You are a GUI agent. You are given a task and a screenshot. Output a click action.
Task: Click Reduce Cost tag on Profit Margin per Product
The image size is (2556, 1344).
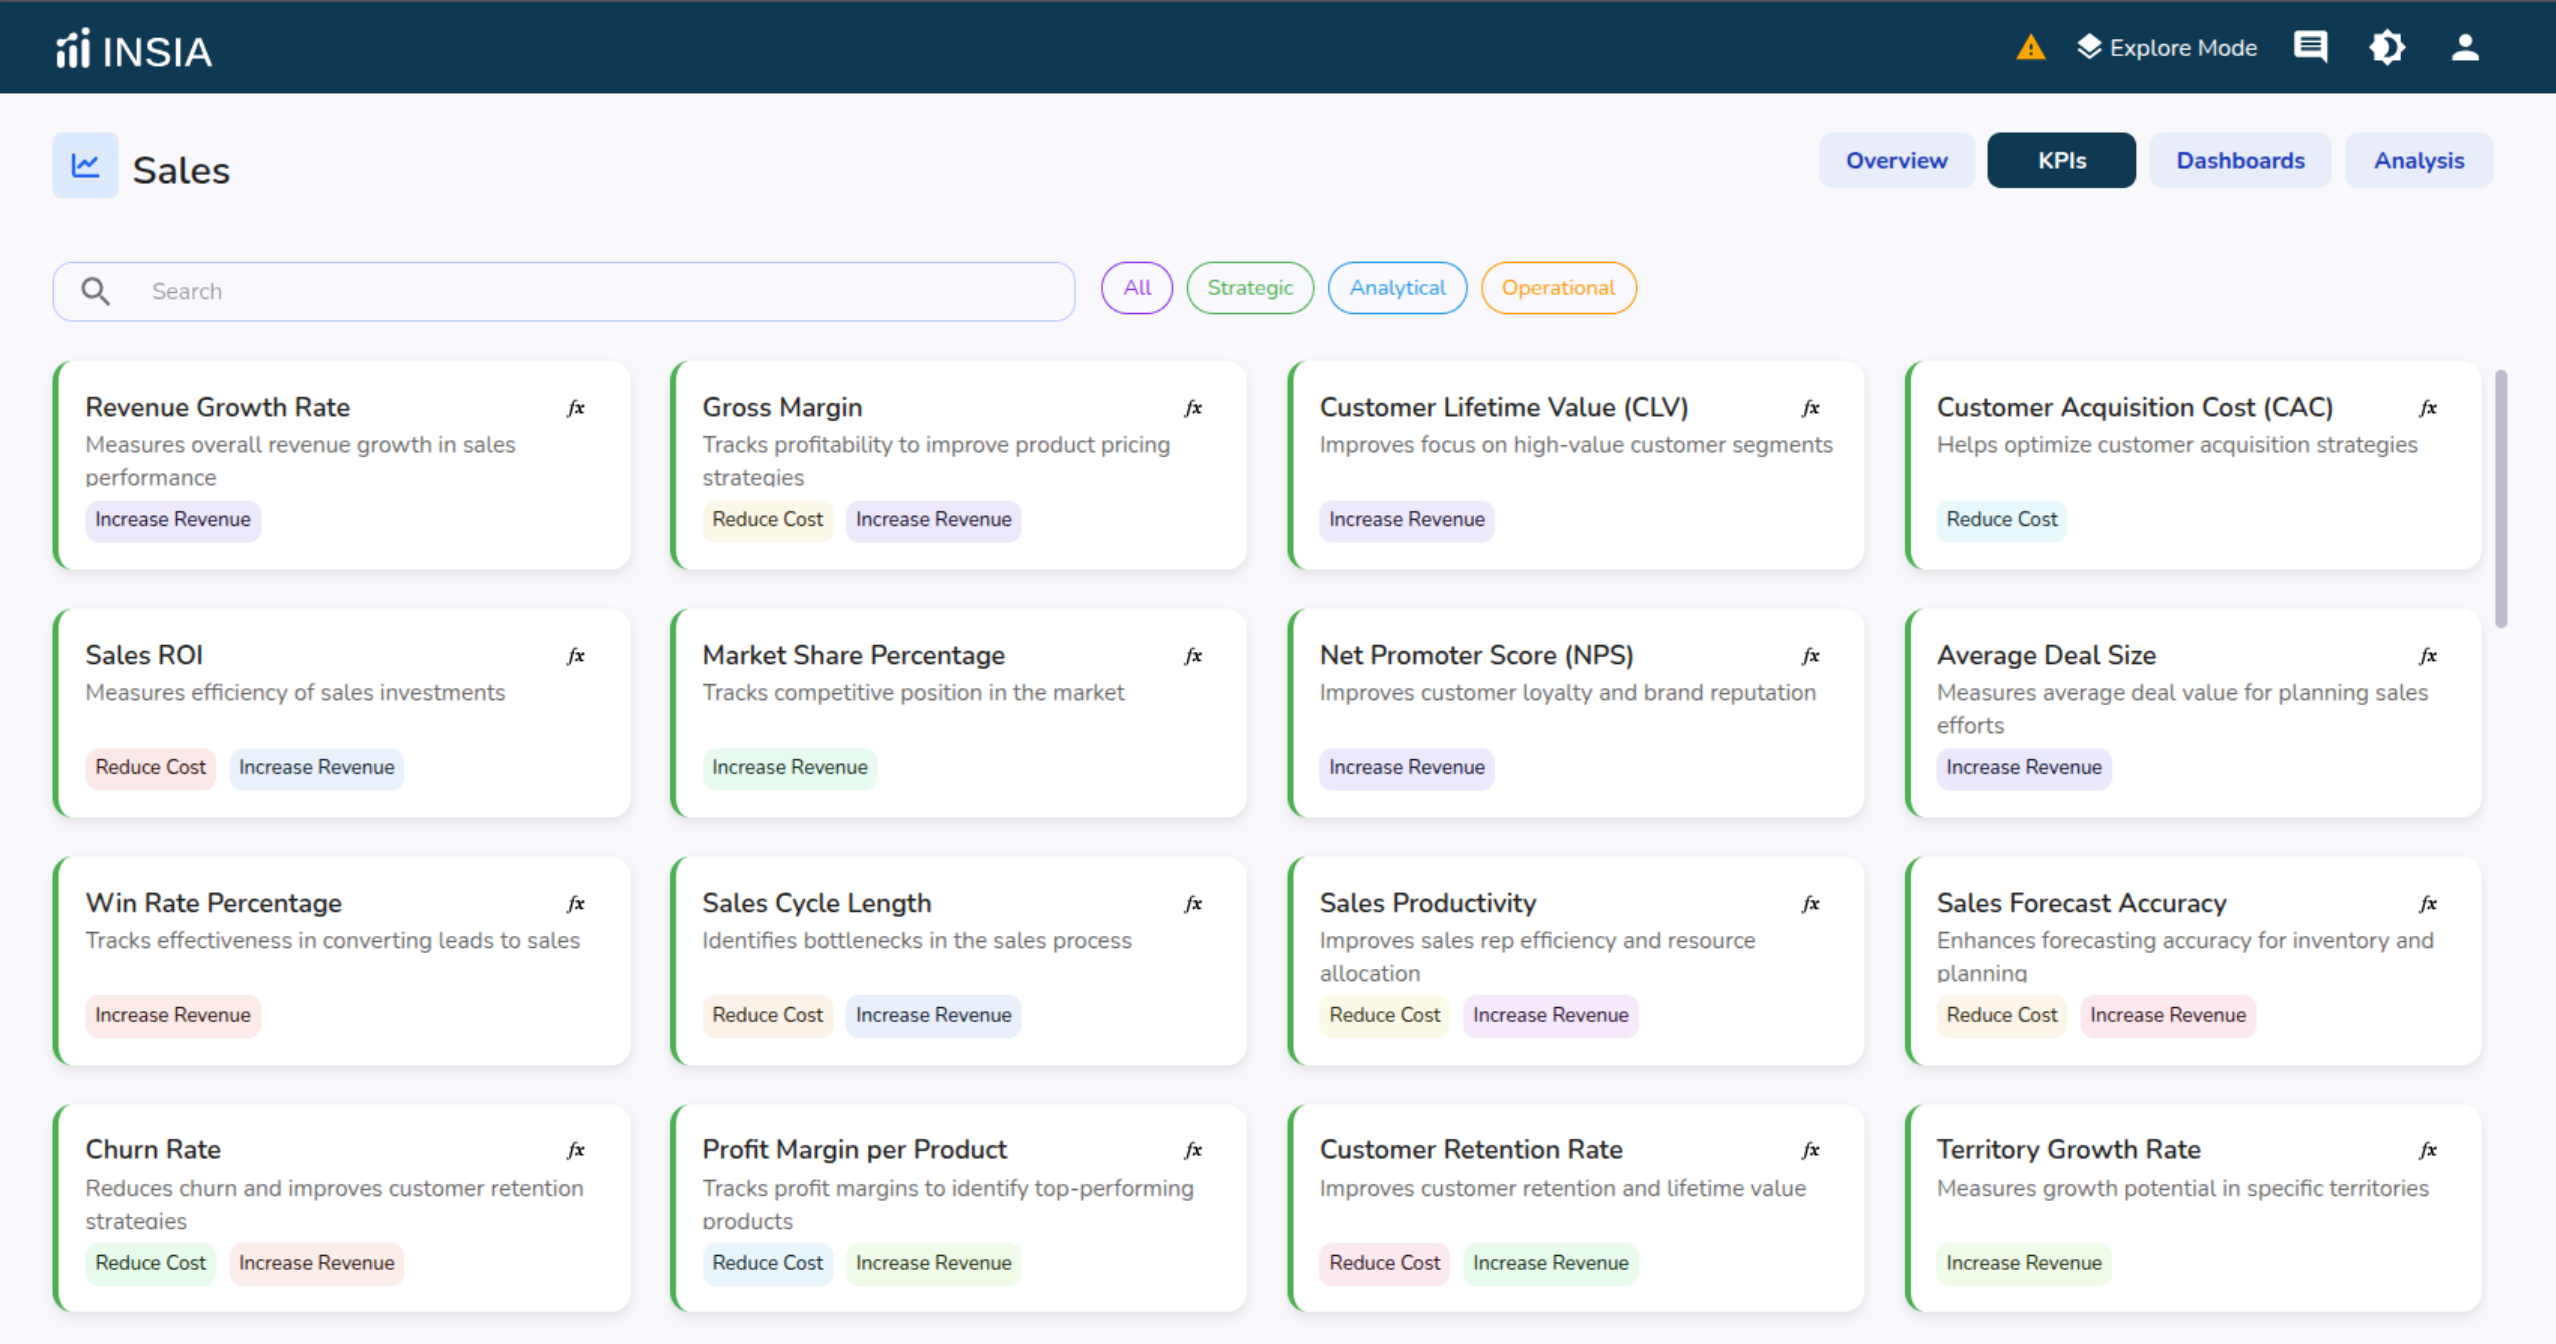(767, 1263)
